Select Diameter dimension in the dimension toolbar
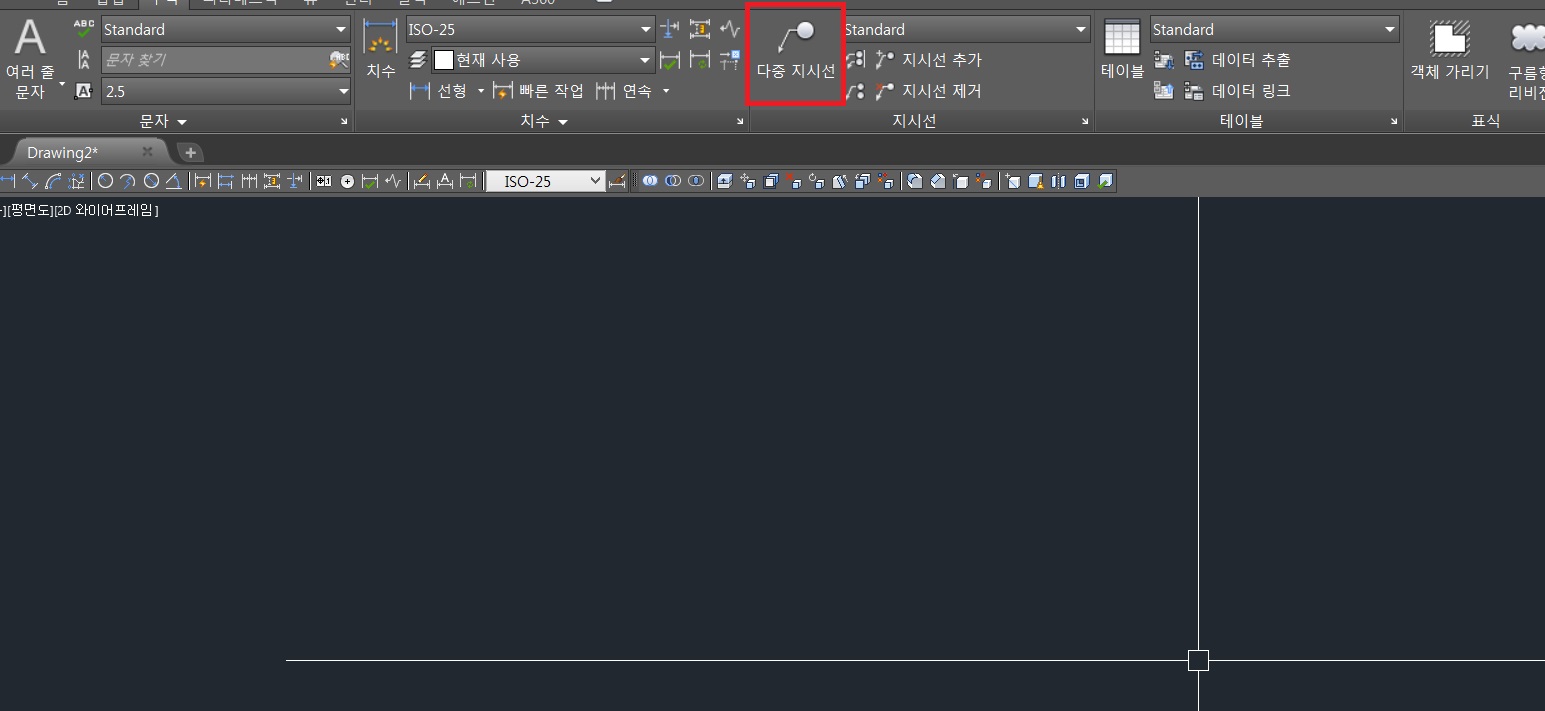Viewport: 1545px width, 711px height. click(x=151, y=181)
